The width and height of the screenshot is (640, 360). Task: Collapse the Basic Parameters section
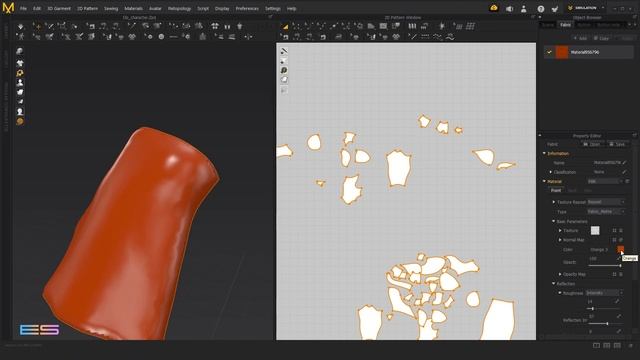click(x=554, y=221)
